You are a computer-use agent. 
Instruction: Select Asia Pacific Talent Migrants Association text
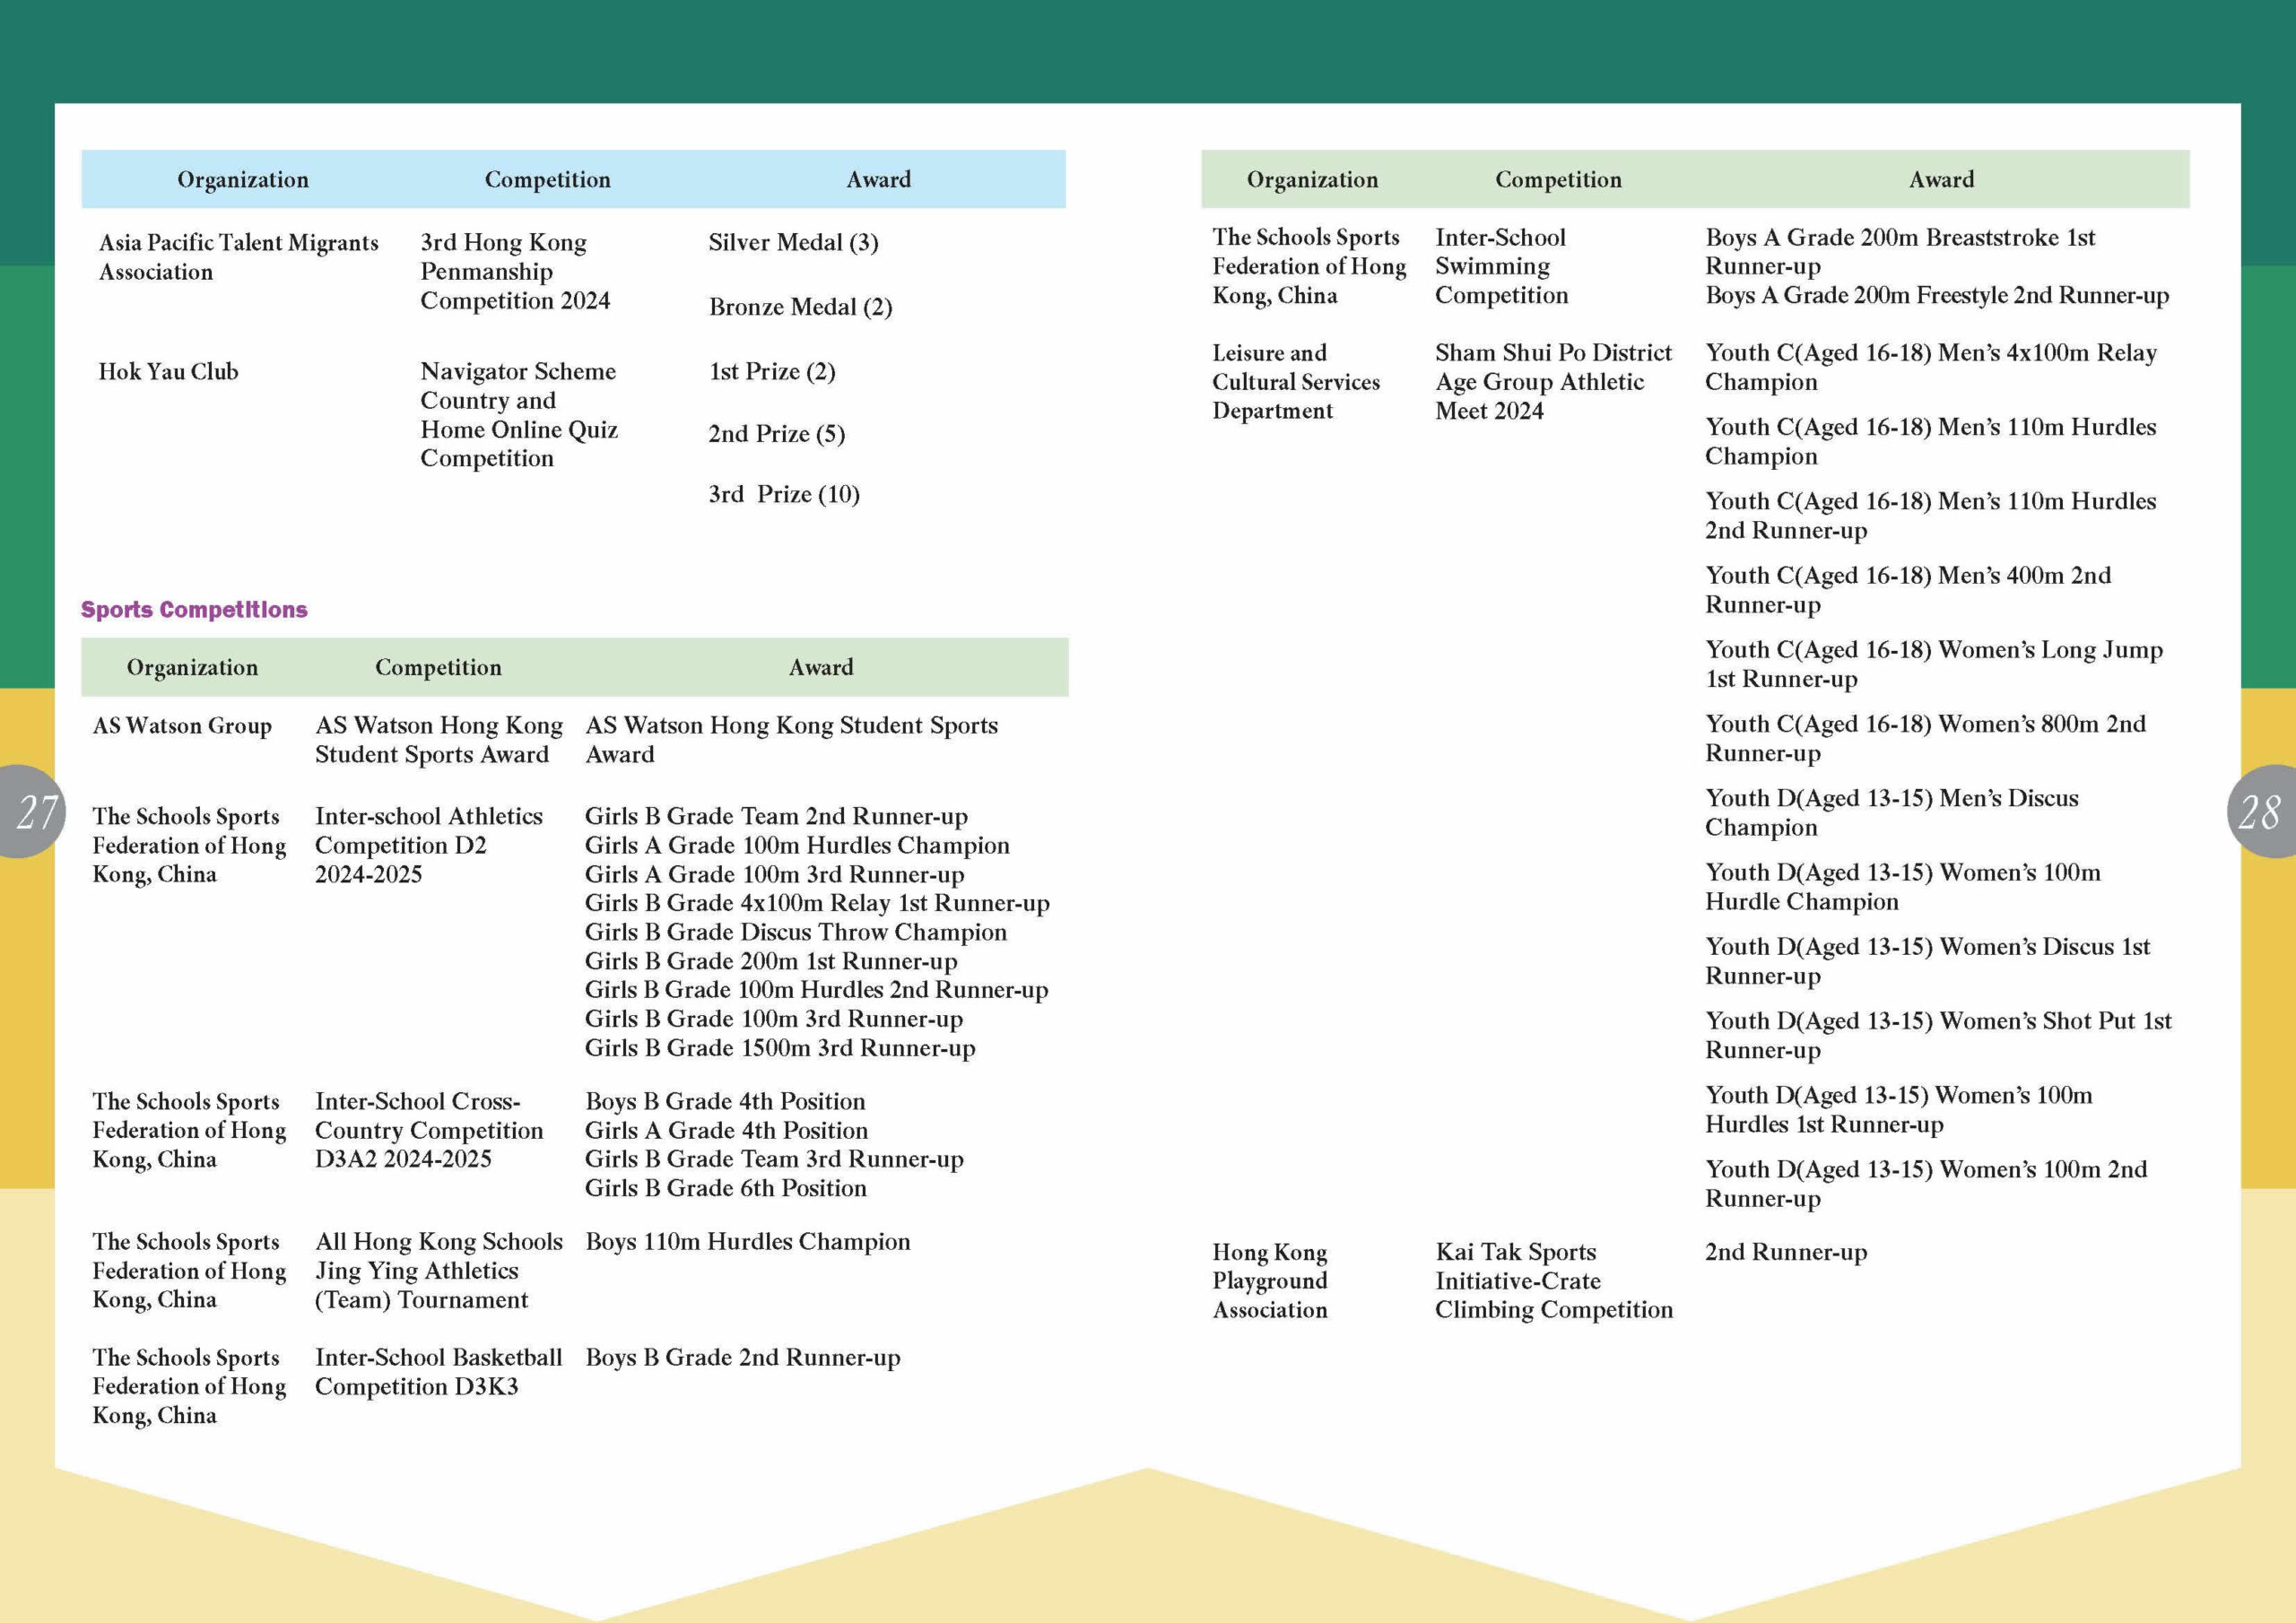click(x=238, y=257)
